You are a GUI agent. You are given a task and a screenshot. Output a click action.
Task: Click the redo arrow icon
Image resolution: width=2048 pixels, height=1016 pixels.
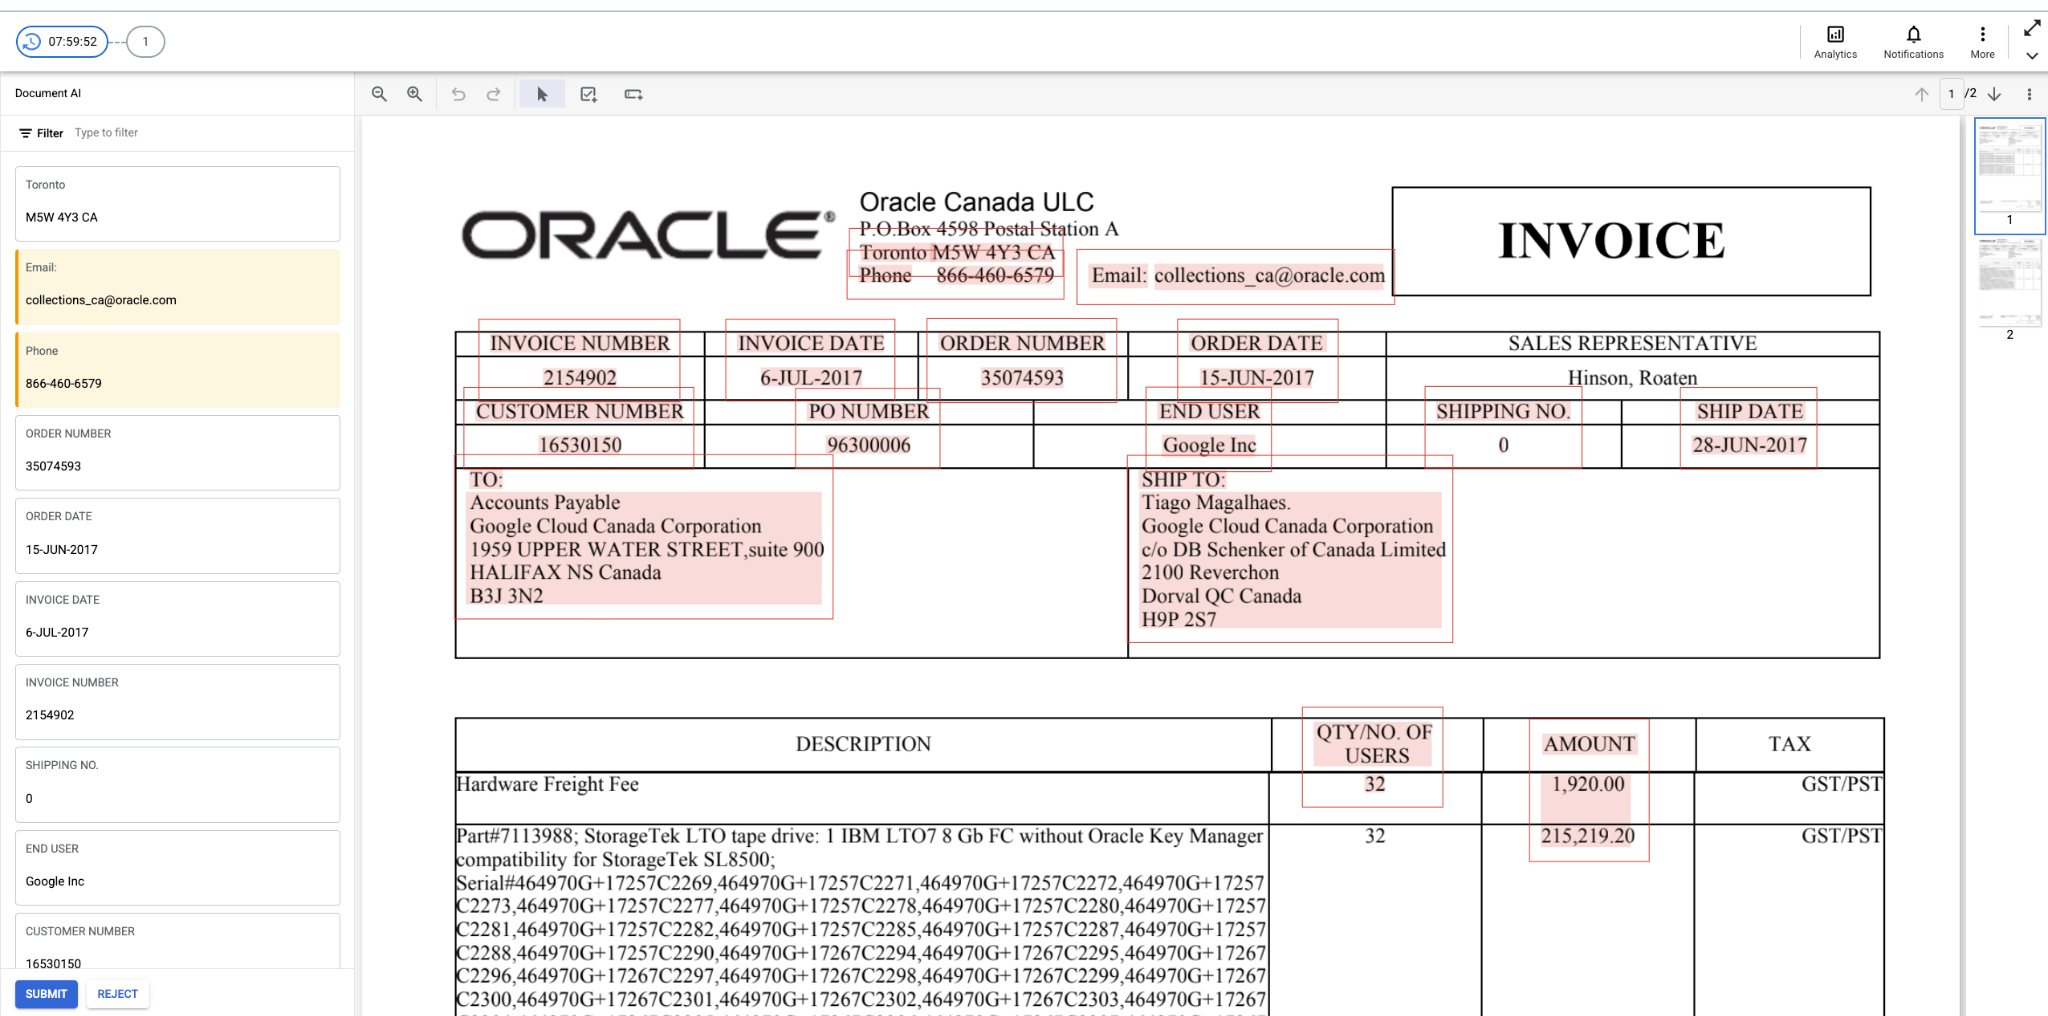493,94
